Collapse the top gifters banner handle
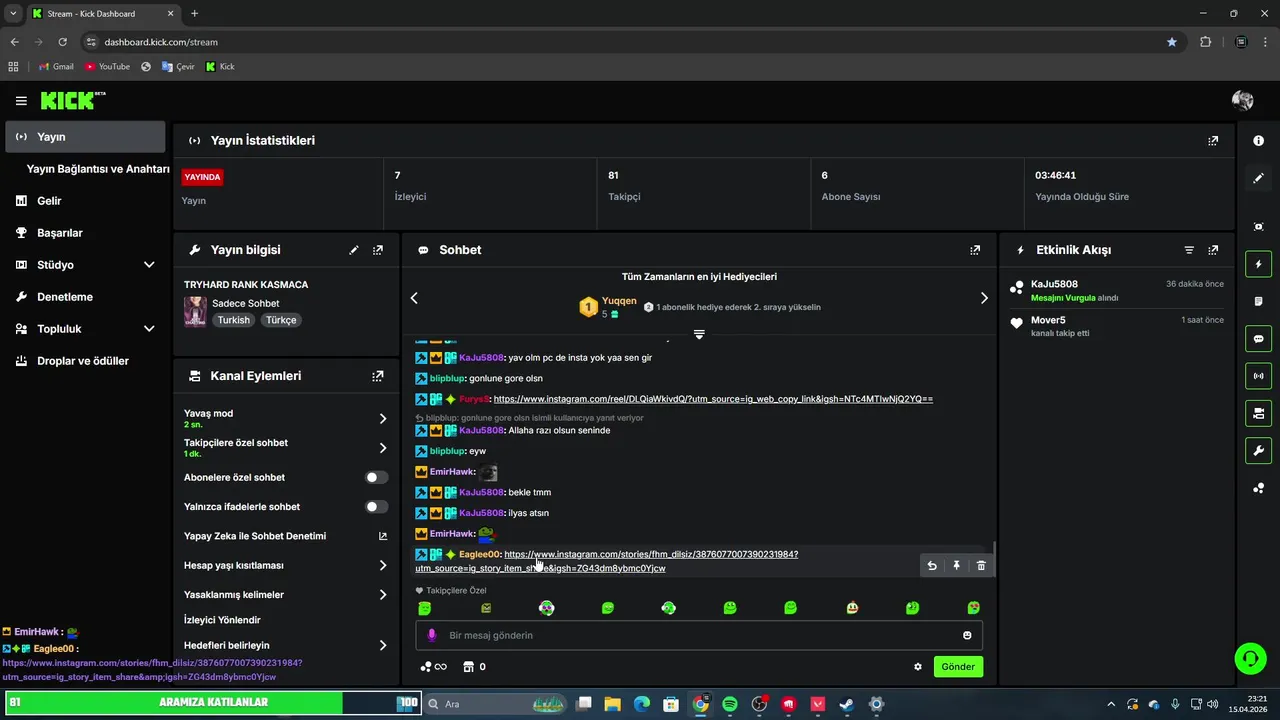The image size is (1280, 720). 699,334
